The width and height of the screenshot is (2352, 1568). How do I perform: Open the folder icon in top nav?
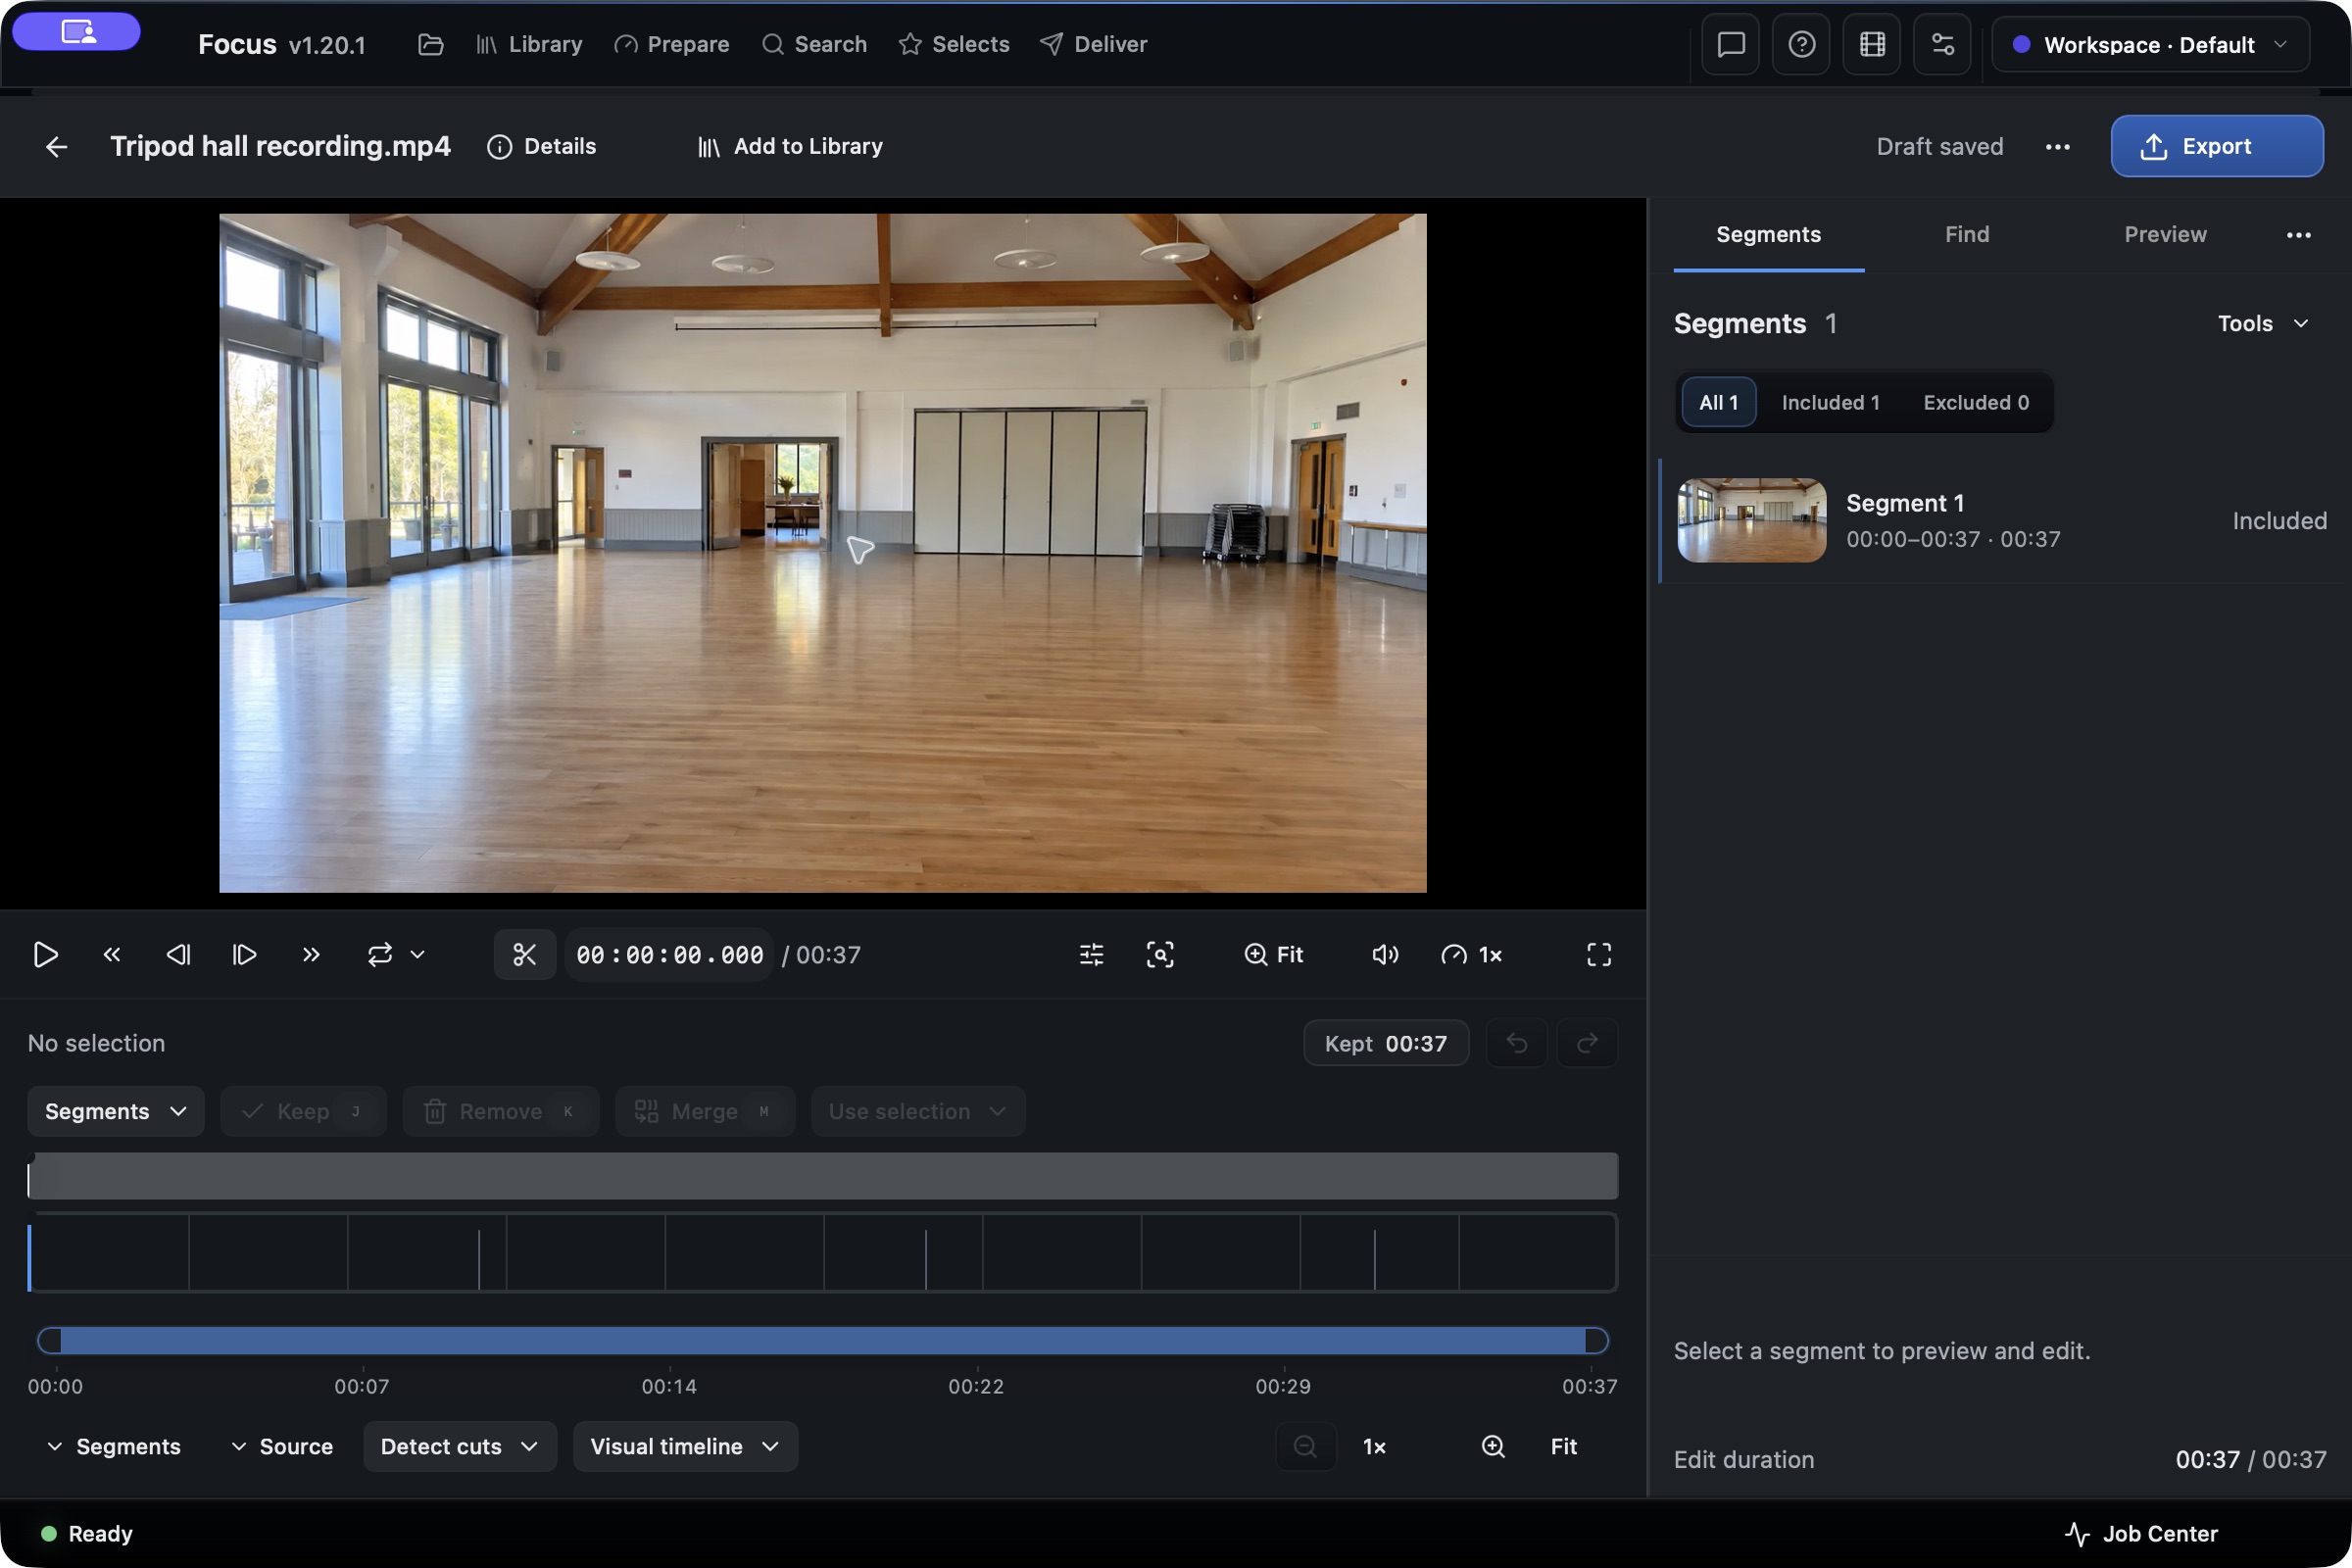[431, 45]
